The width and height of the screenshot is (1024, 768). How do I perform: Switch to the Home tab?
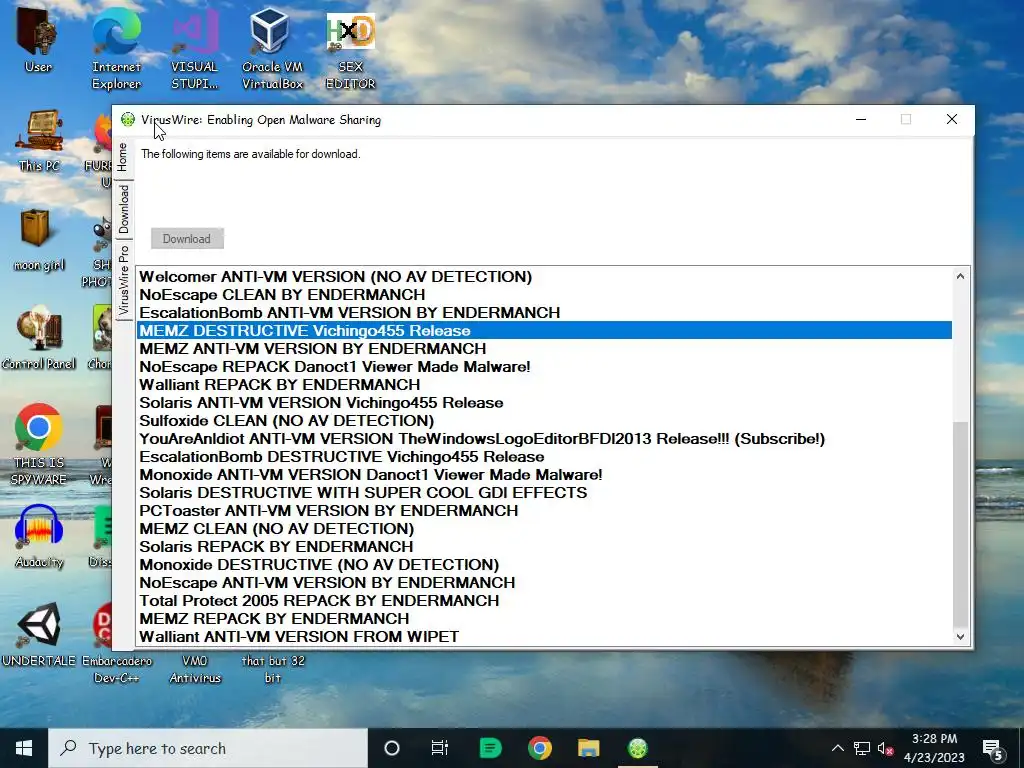123,157
